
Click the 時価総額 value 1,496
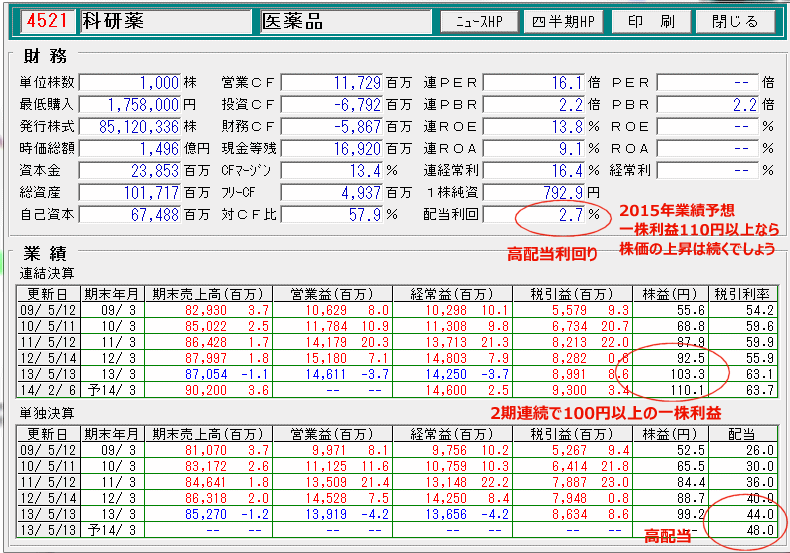point(129,149)
